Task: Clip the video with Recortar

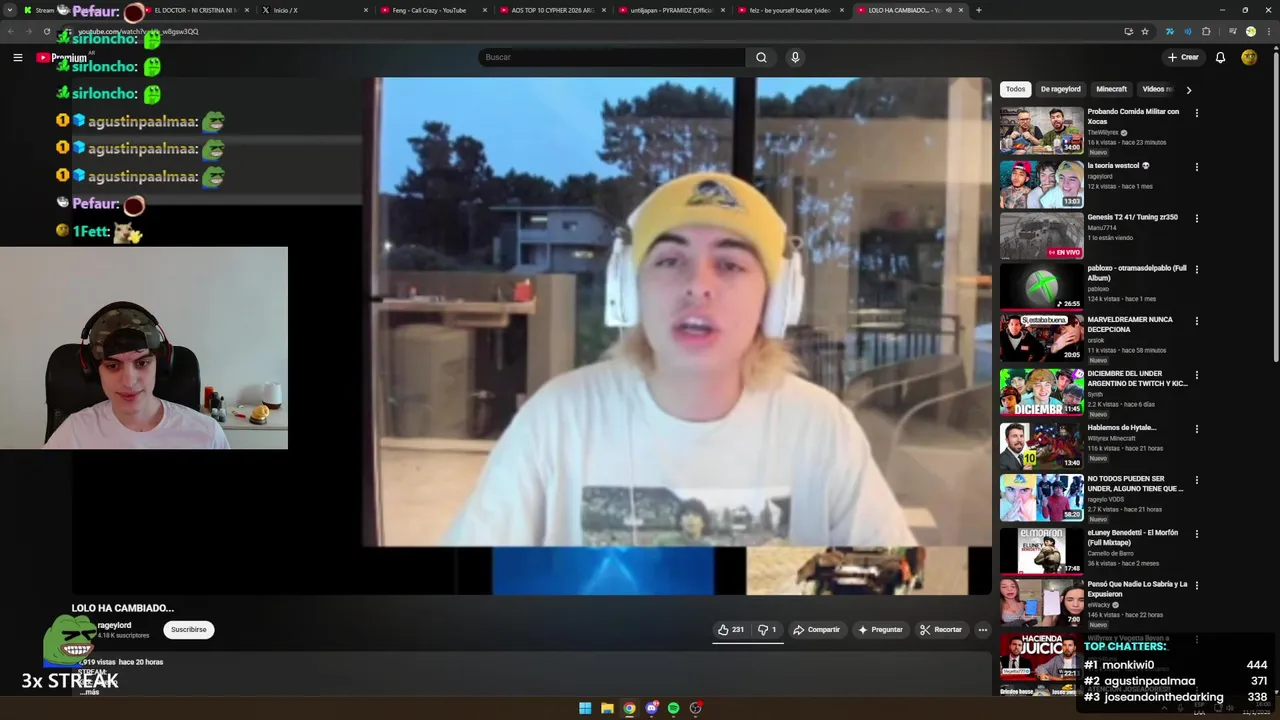Action: (941, 630)
